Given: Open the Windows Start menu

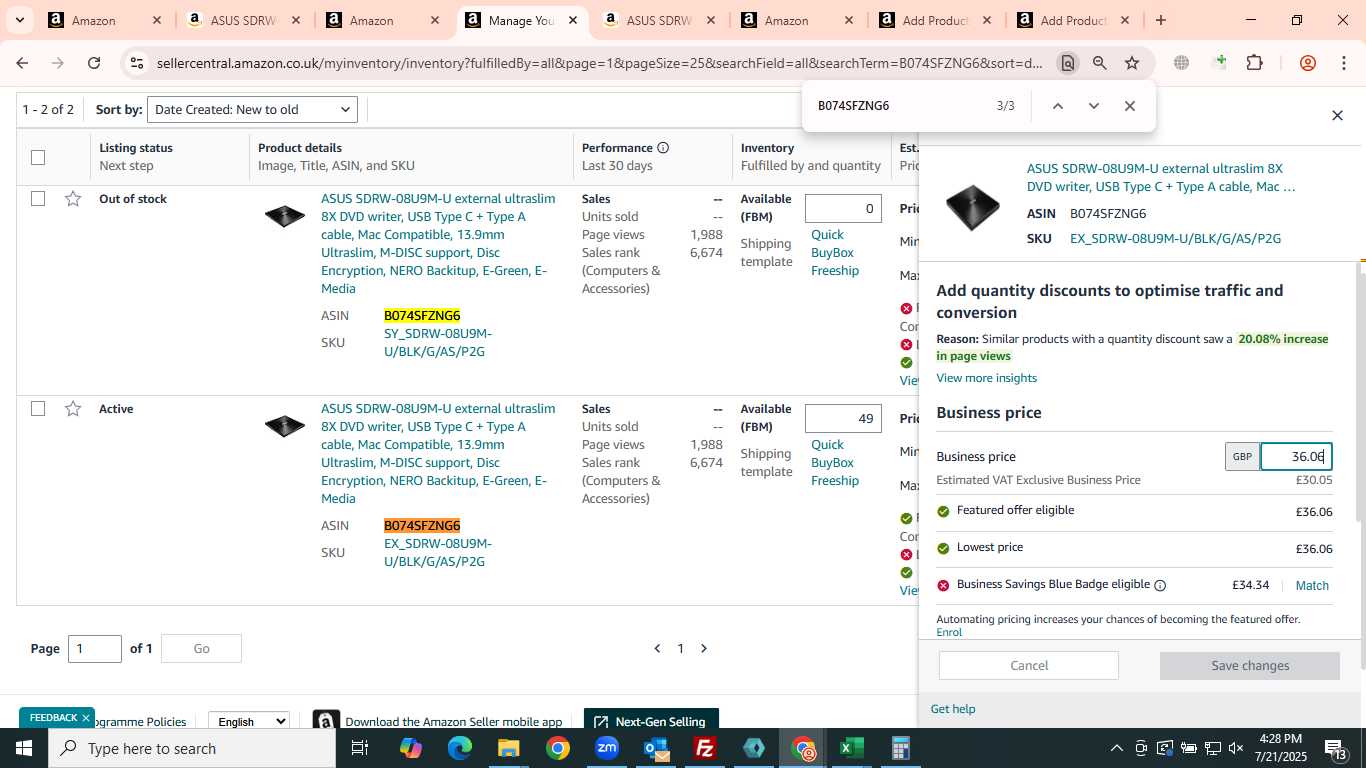Looking at the screenshot, I should tap(23, 748).
